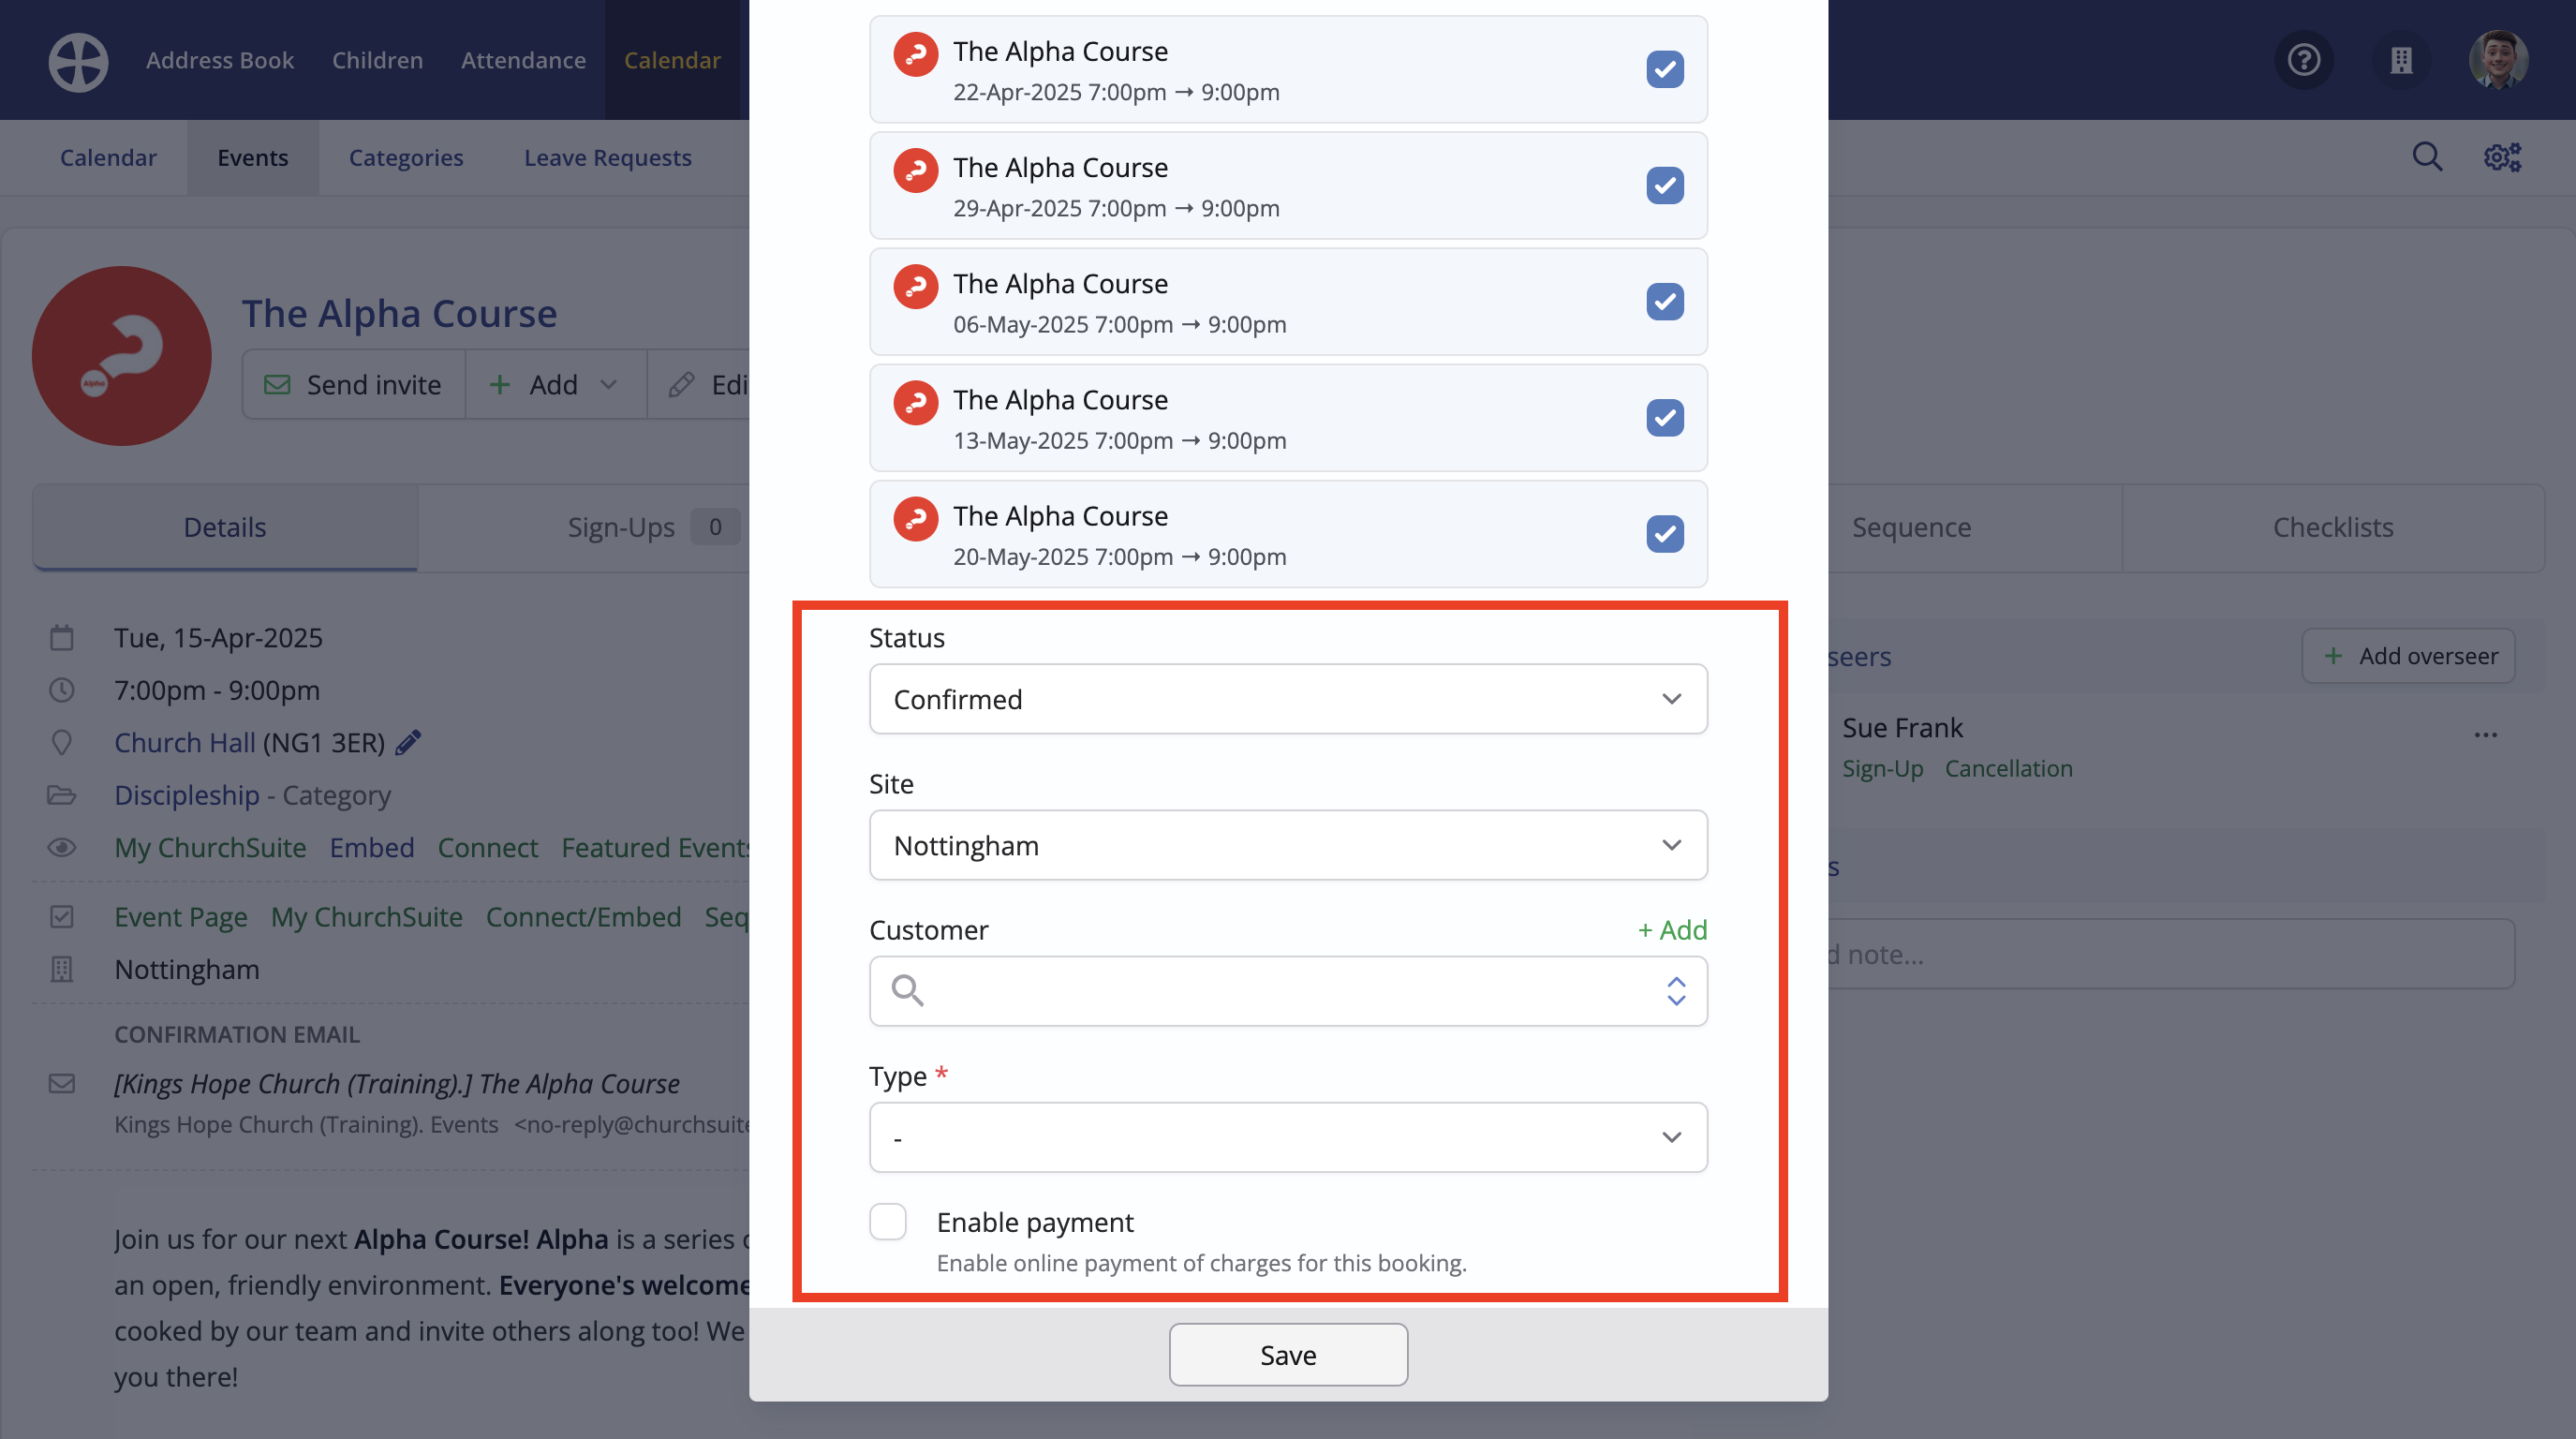
Task: Open Address Book in the top navigation
Action: point(220,60)
